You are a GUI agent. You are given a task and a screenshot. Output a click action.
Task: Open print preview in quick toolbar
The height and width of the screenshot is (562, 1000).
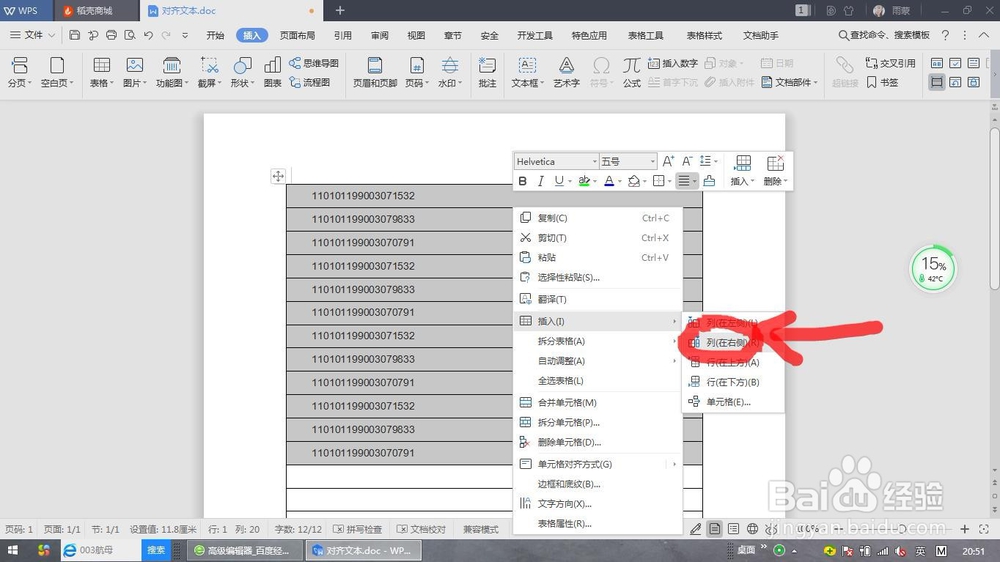point(130,35)
